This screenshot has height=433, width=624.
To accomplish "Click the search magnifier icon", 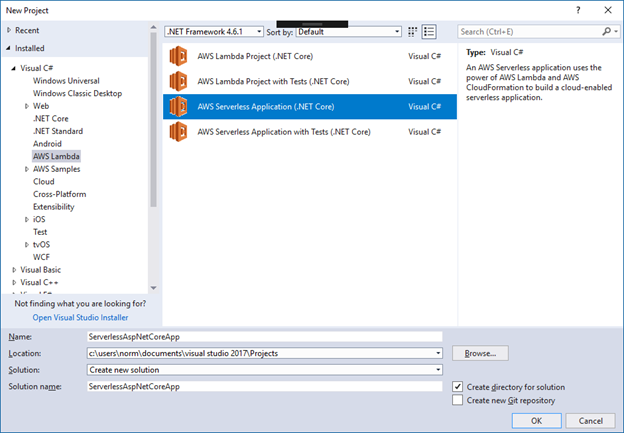I will 606,31.
